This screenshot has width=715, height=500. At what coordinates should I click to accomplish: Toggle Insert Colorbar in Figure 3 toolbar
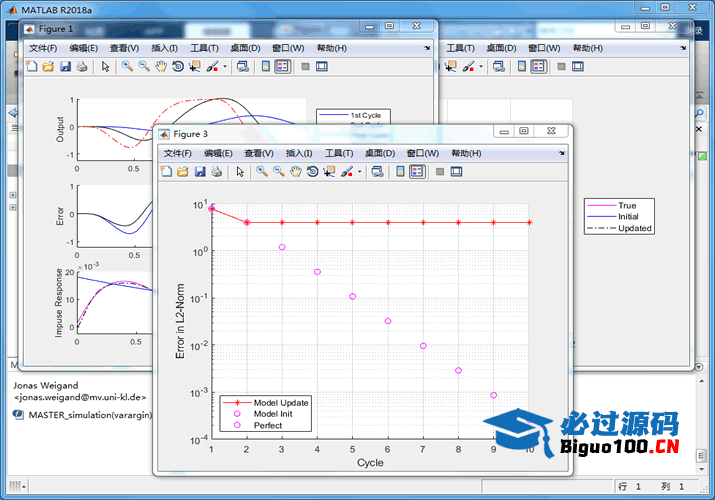point(401,172)
